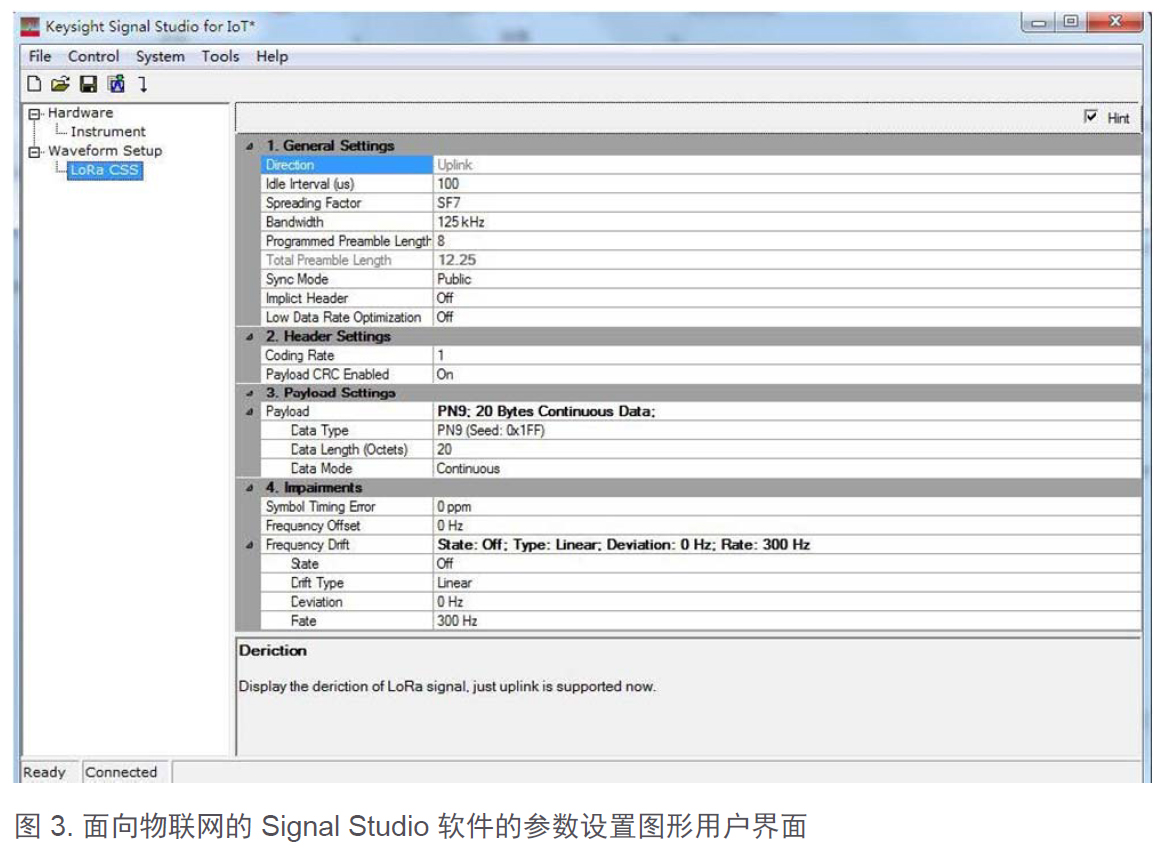Open the File menu

(40, 56)
